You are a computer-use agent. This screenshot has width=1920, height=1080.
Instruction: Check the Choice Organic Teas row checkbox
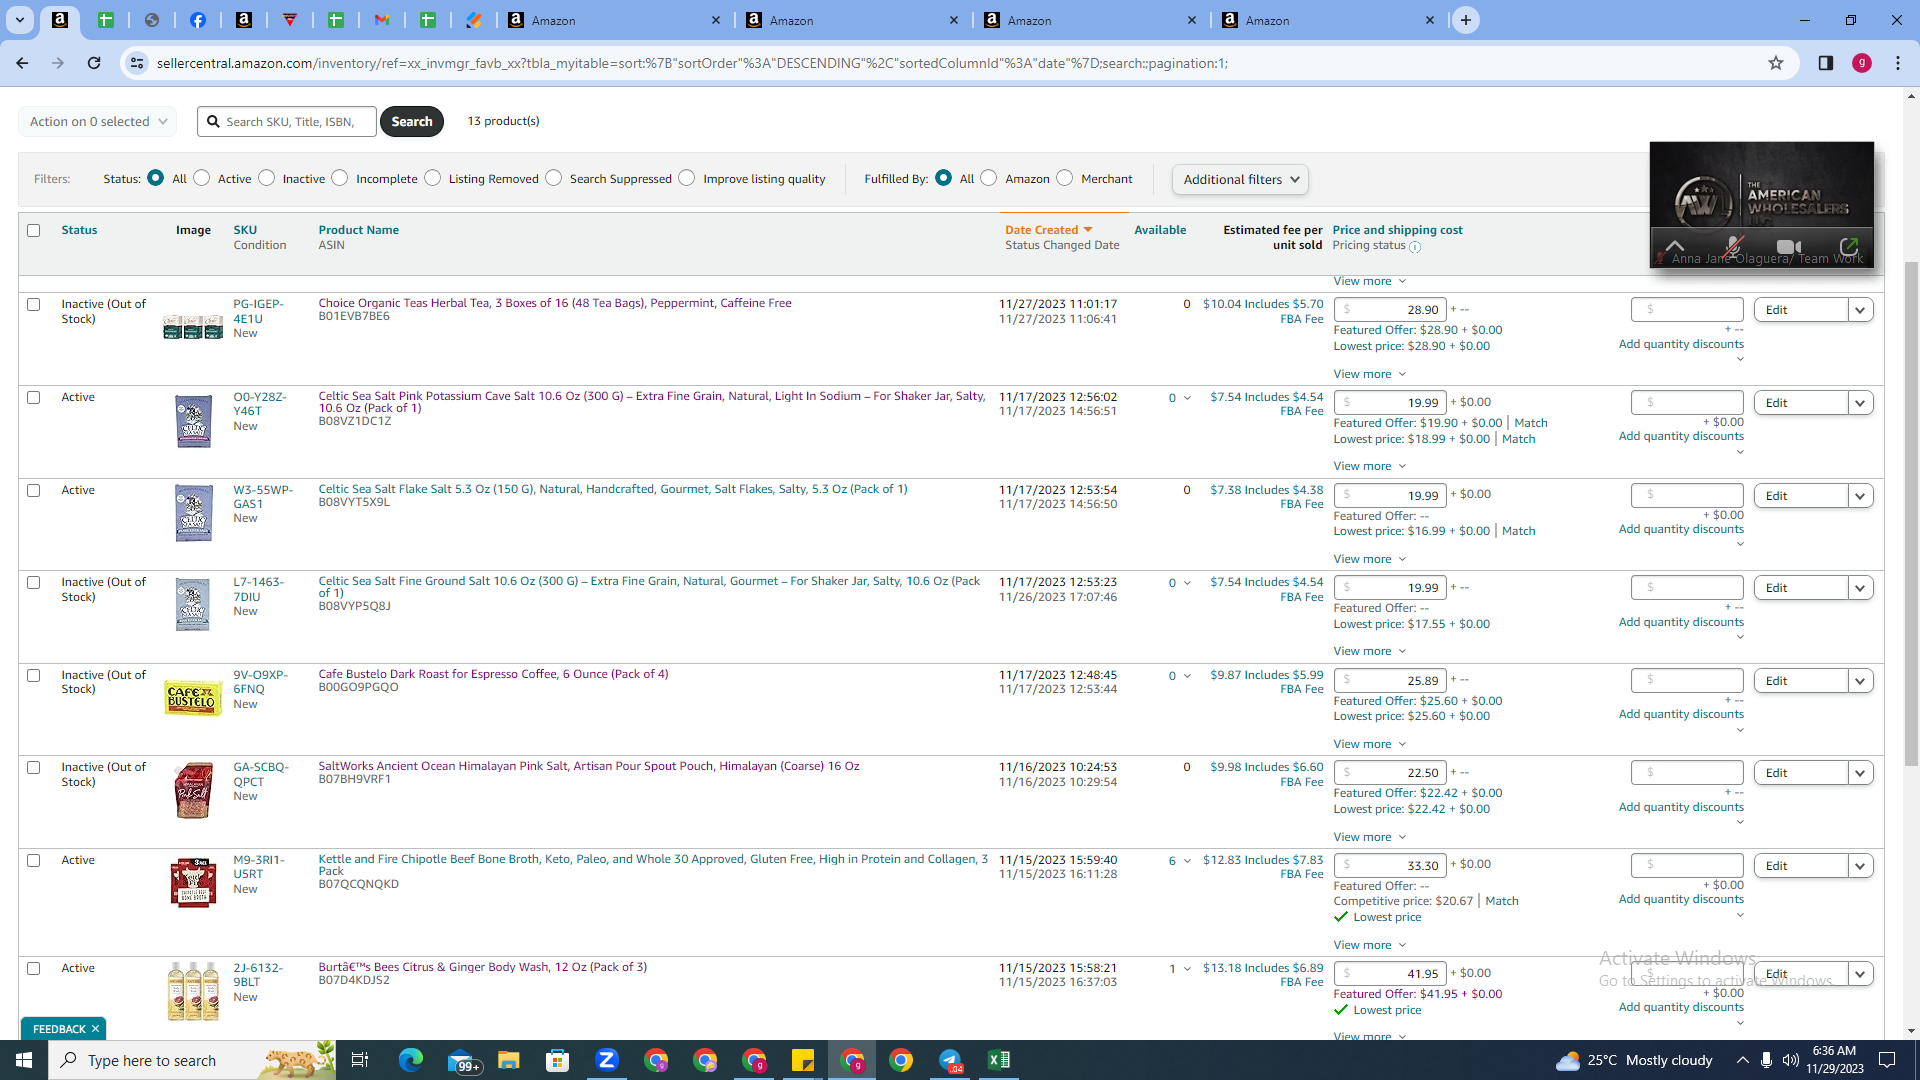pyautogui.click(x=34, y=304)
